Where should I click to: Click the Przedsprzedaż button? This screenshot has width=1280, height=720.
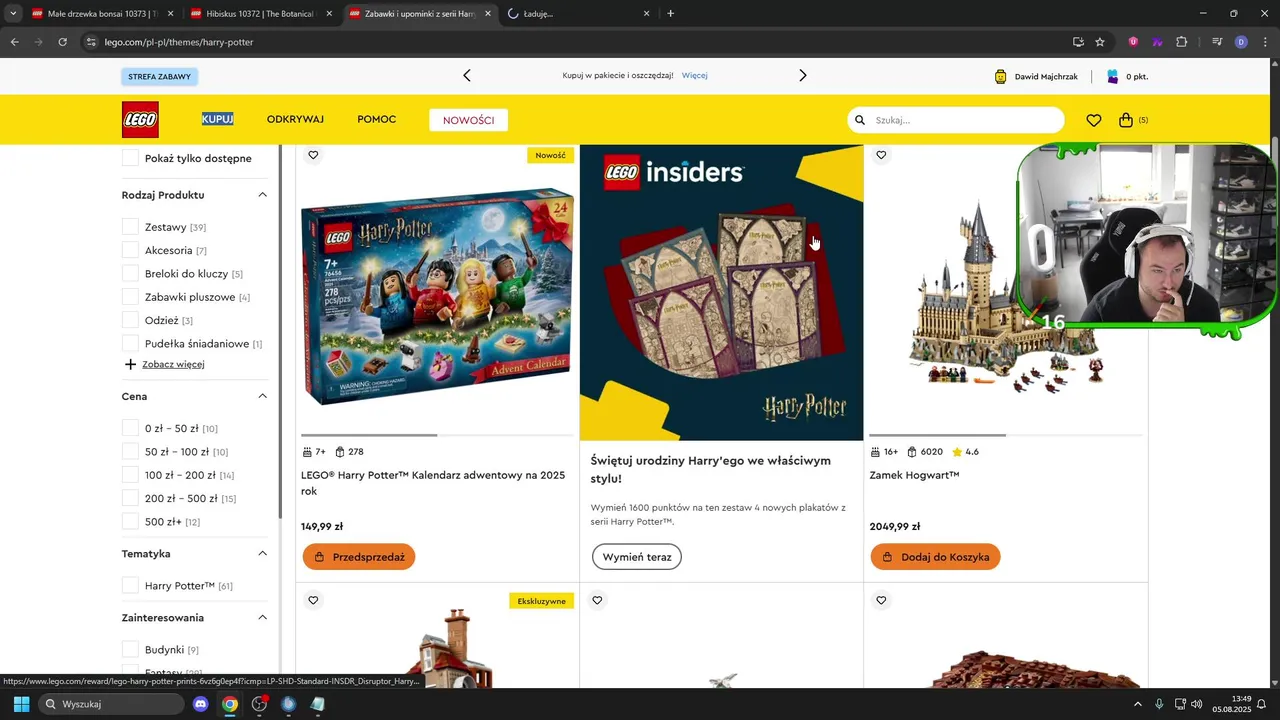358,557
